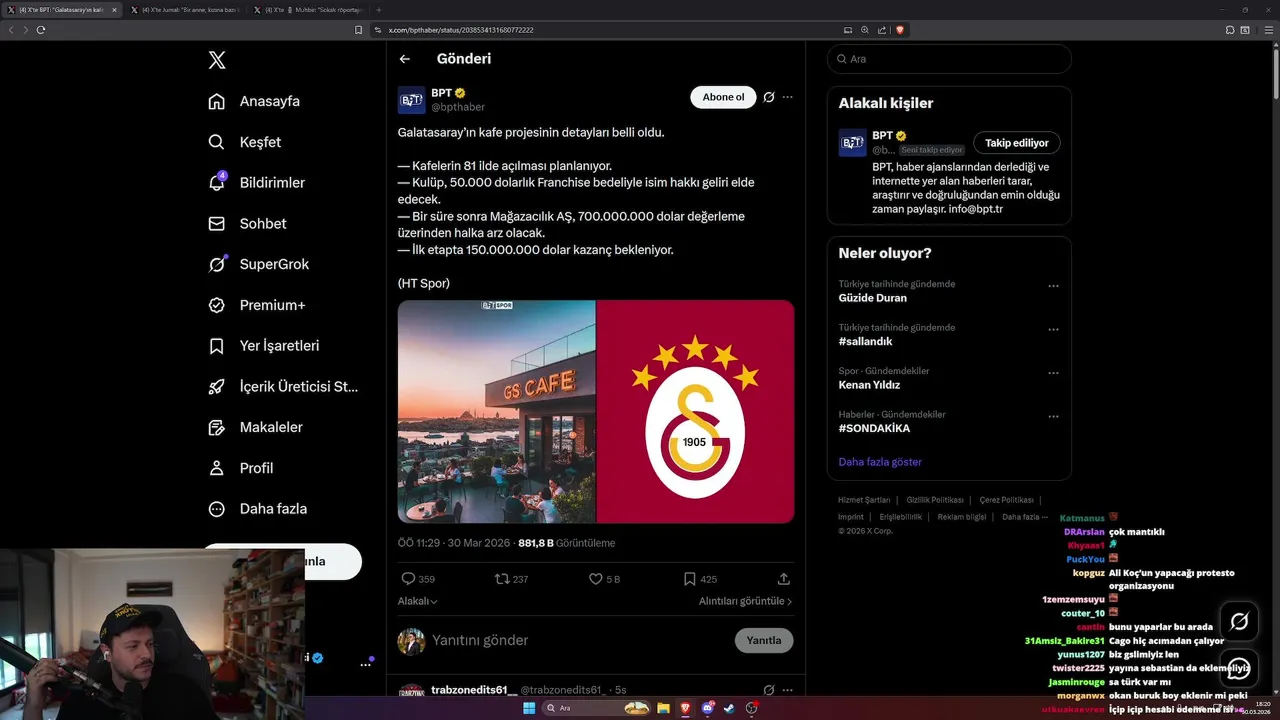Open Discord from the taskbar
Image resolution: width=1280 pixels, height=720 pixels.
click(x=708, y=708)
